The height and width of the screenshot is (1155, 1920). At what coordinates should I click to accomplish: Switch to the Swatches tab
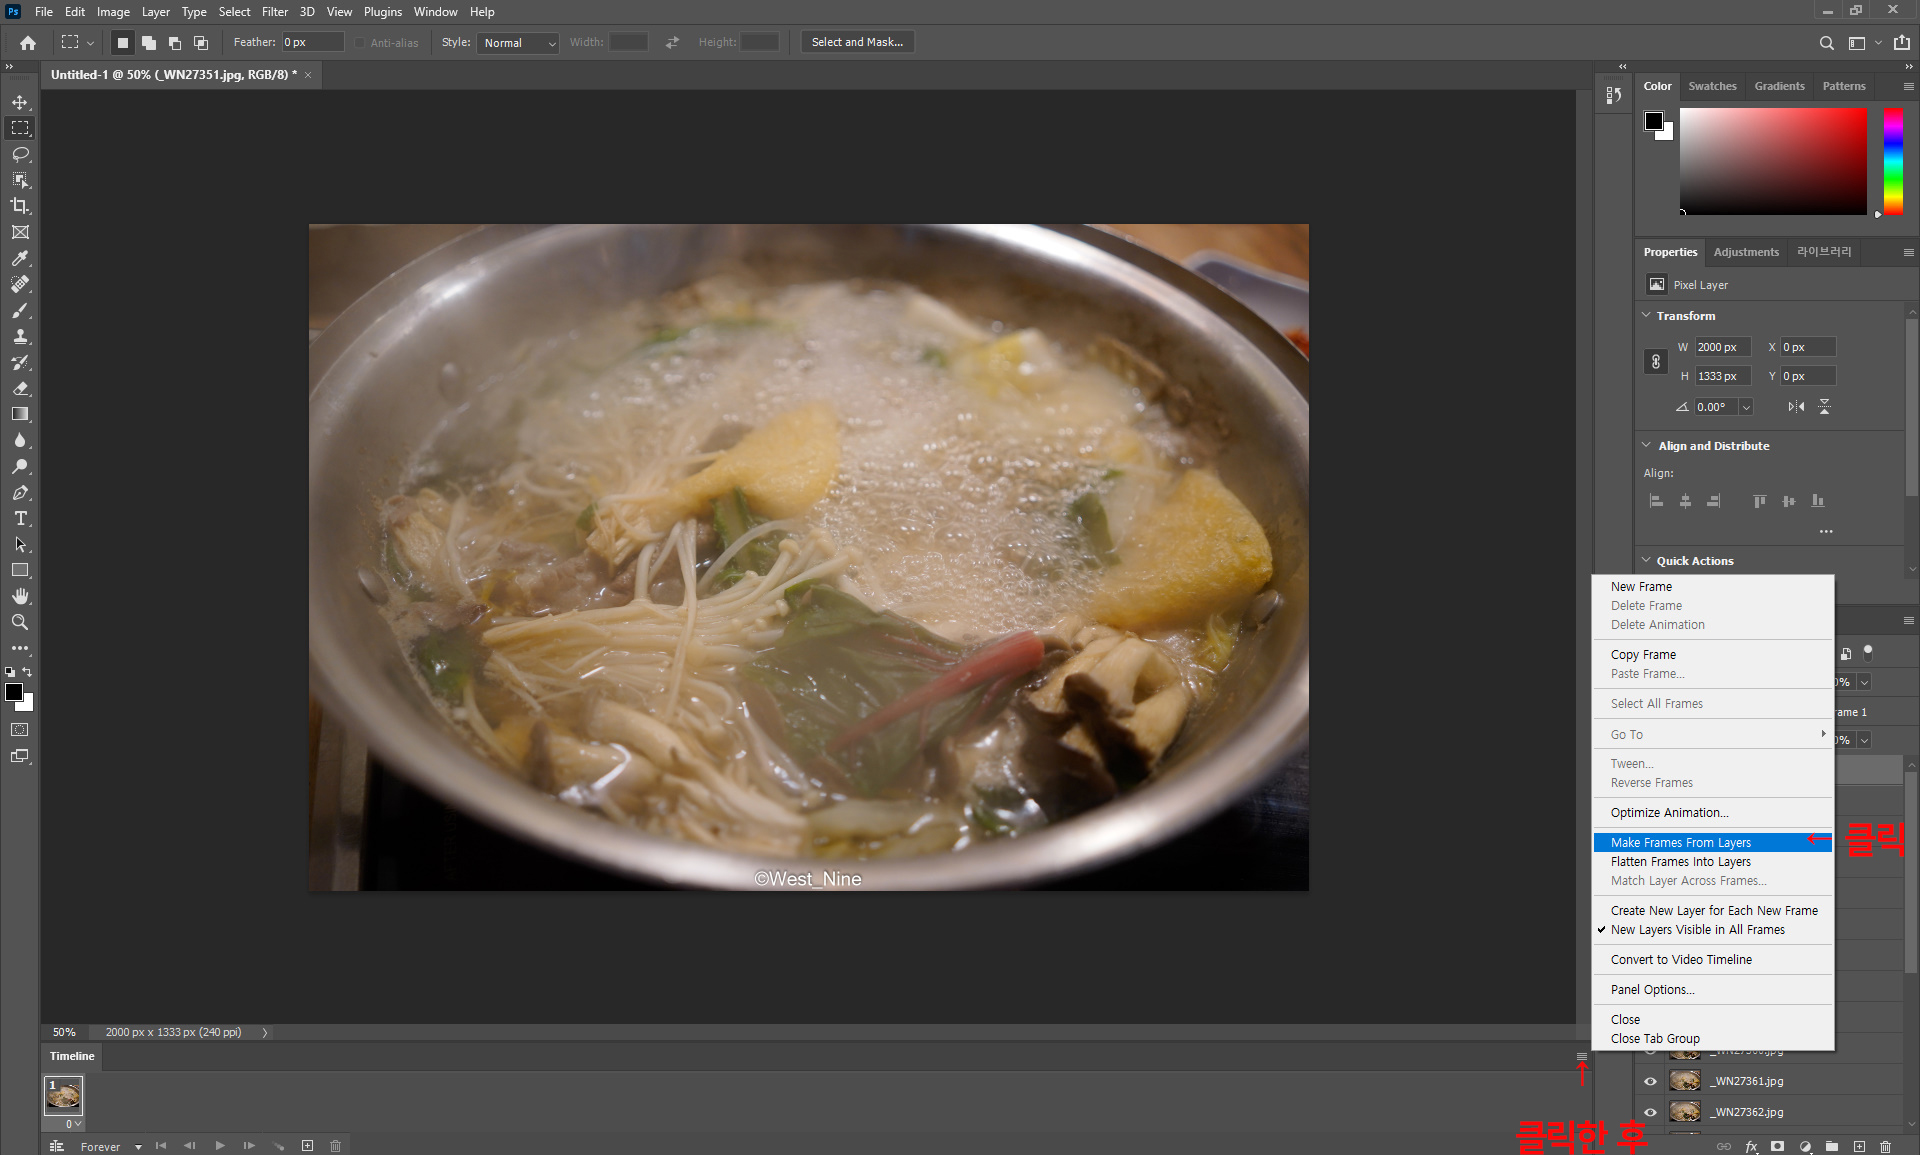tap(1712, 86)
